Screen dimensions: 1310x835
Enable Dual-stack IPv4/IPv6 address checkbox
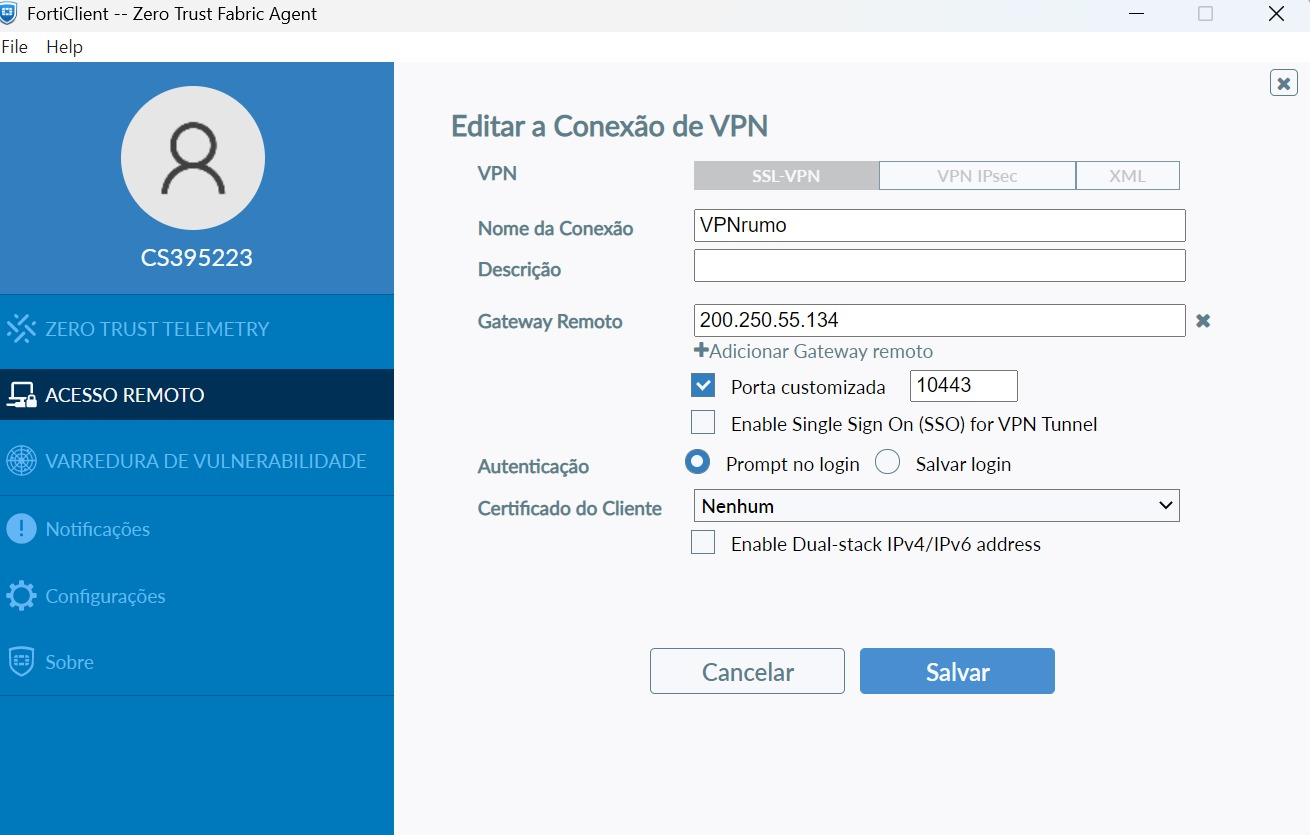pos(703,543)
